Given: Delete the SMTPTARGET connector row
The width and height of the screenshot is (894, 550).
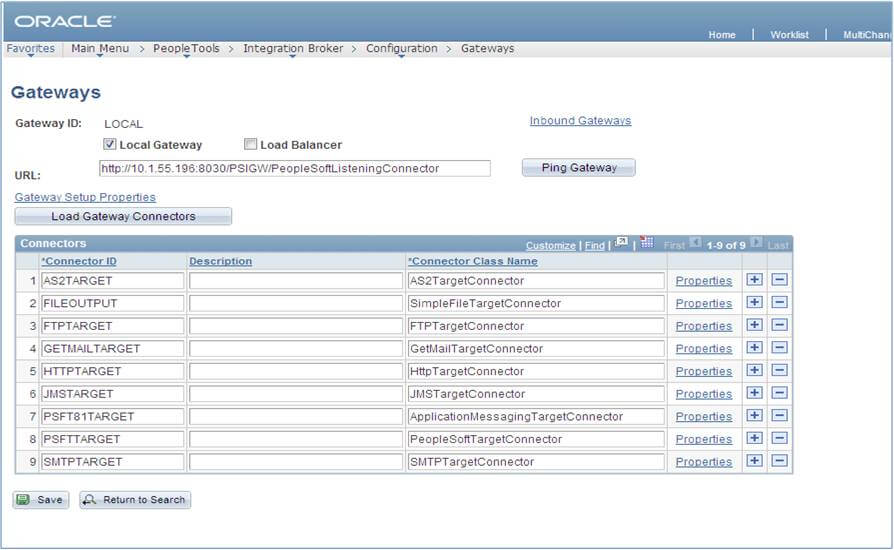Looking at the screenshot, I should click(x=779, y=461).
